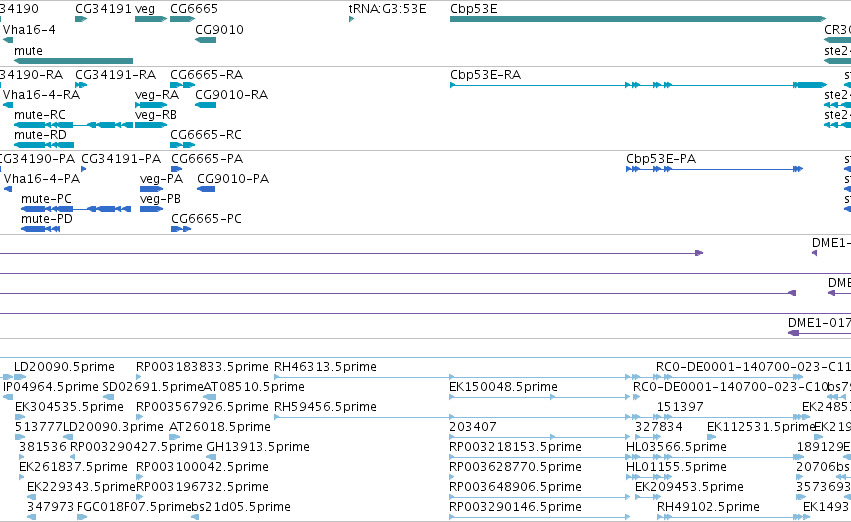Select the veg-PB protein glyph
This screenshot has height=522, width=851.
click(x=151, y=209)
